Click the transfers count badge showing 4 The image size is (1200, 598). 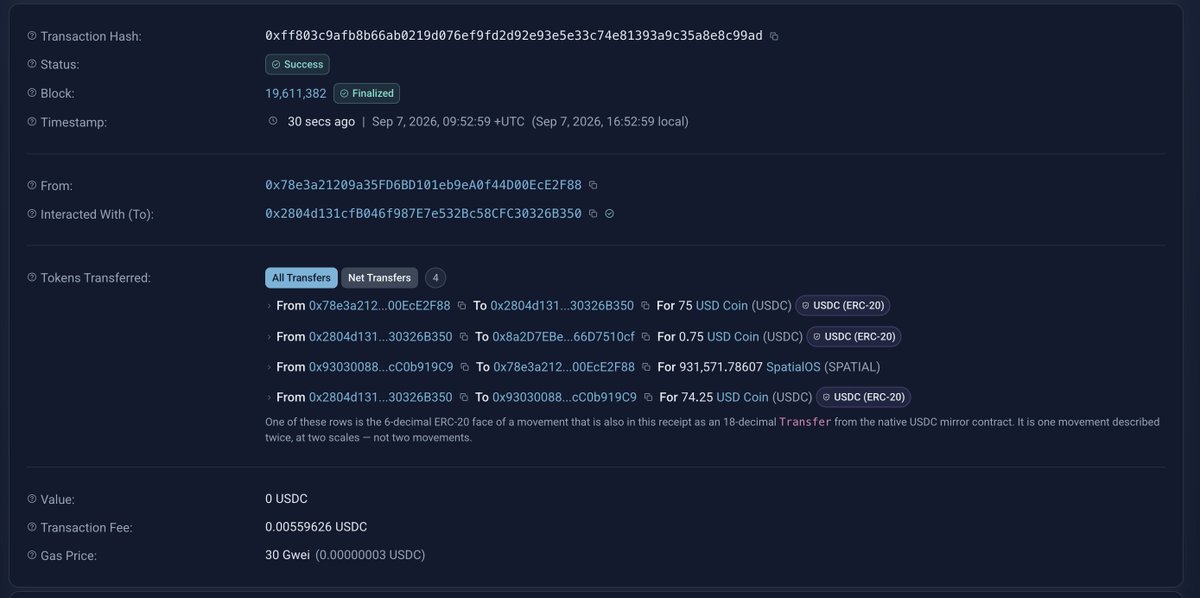(436, 277)
